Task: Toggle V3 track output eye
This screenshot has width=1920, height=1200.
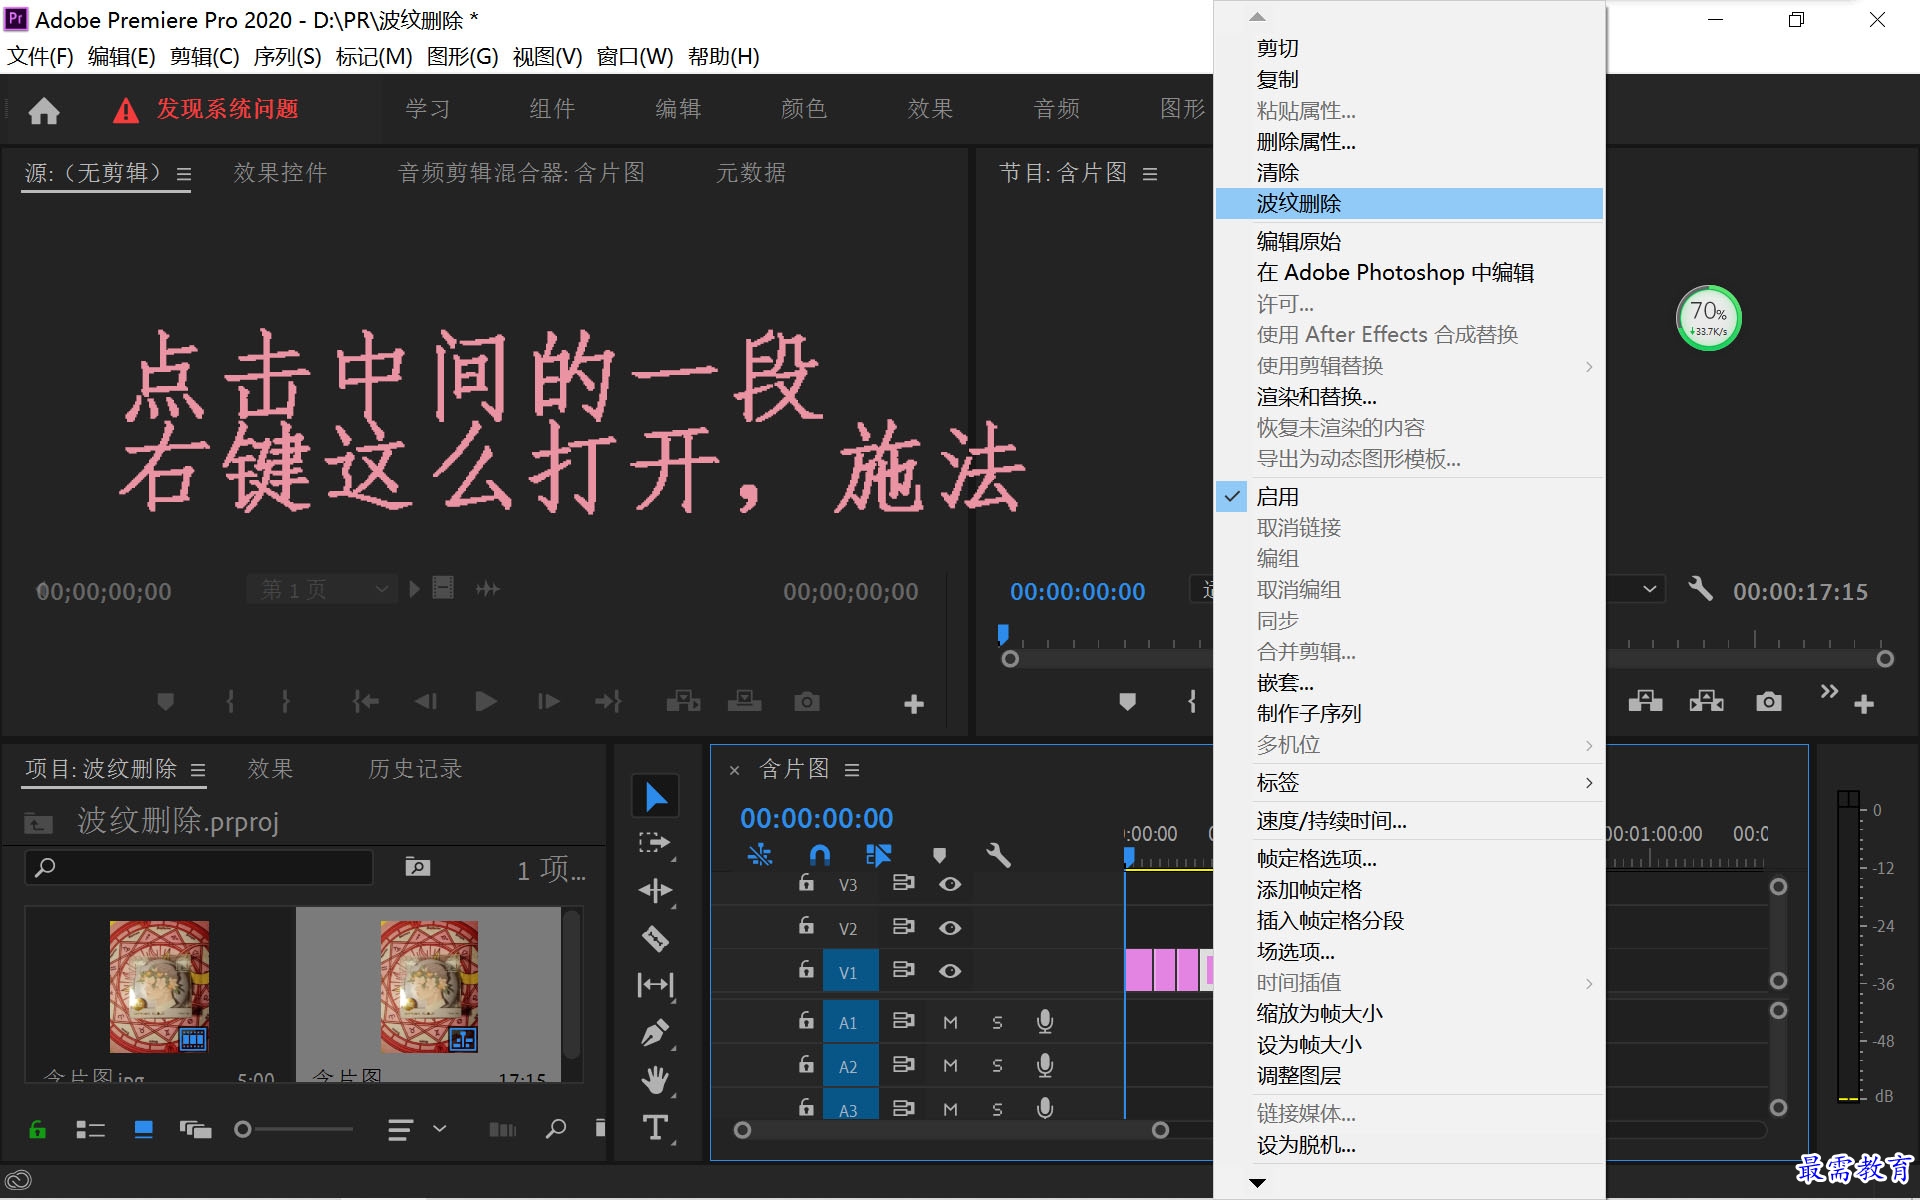Action: point(950,884)
